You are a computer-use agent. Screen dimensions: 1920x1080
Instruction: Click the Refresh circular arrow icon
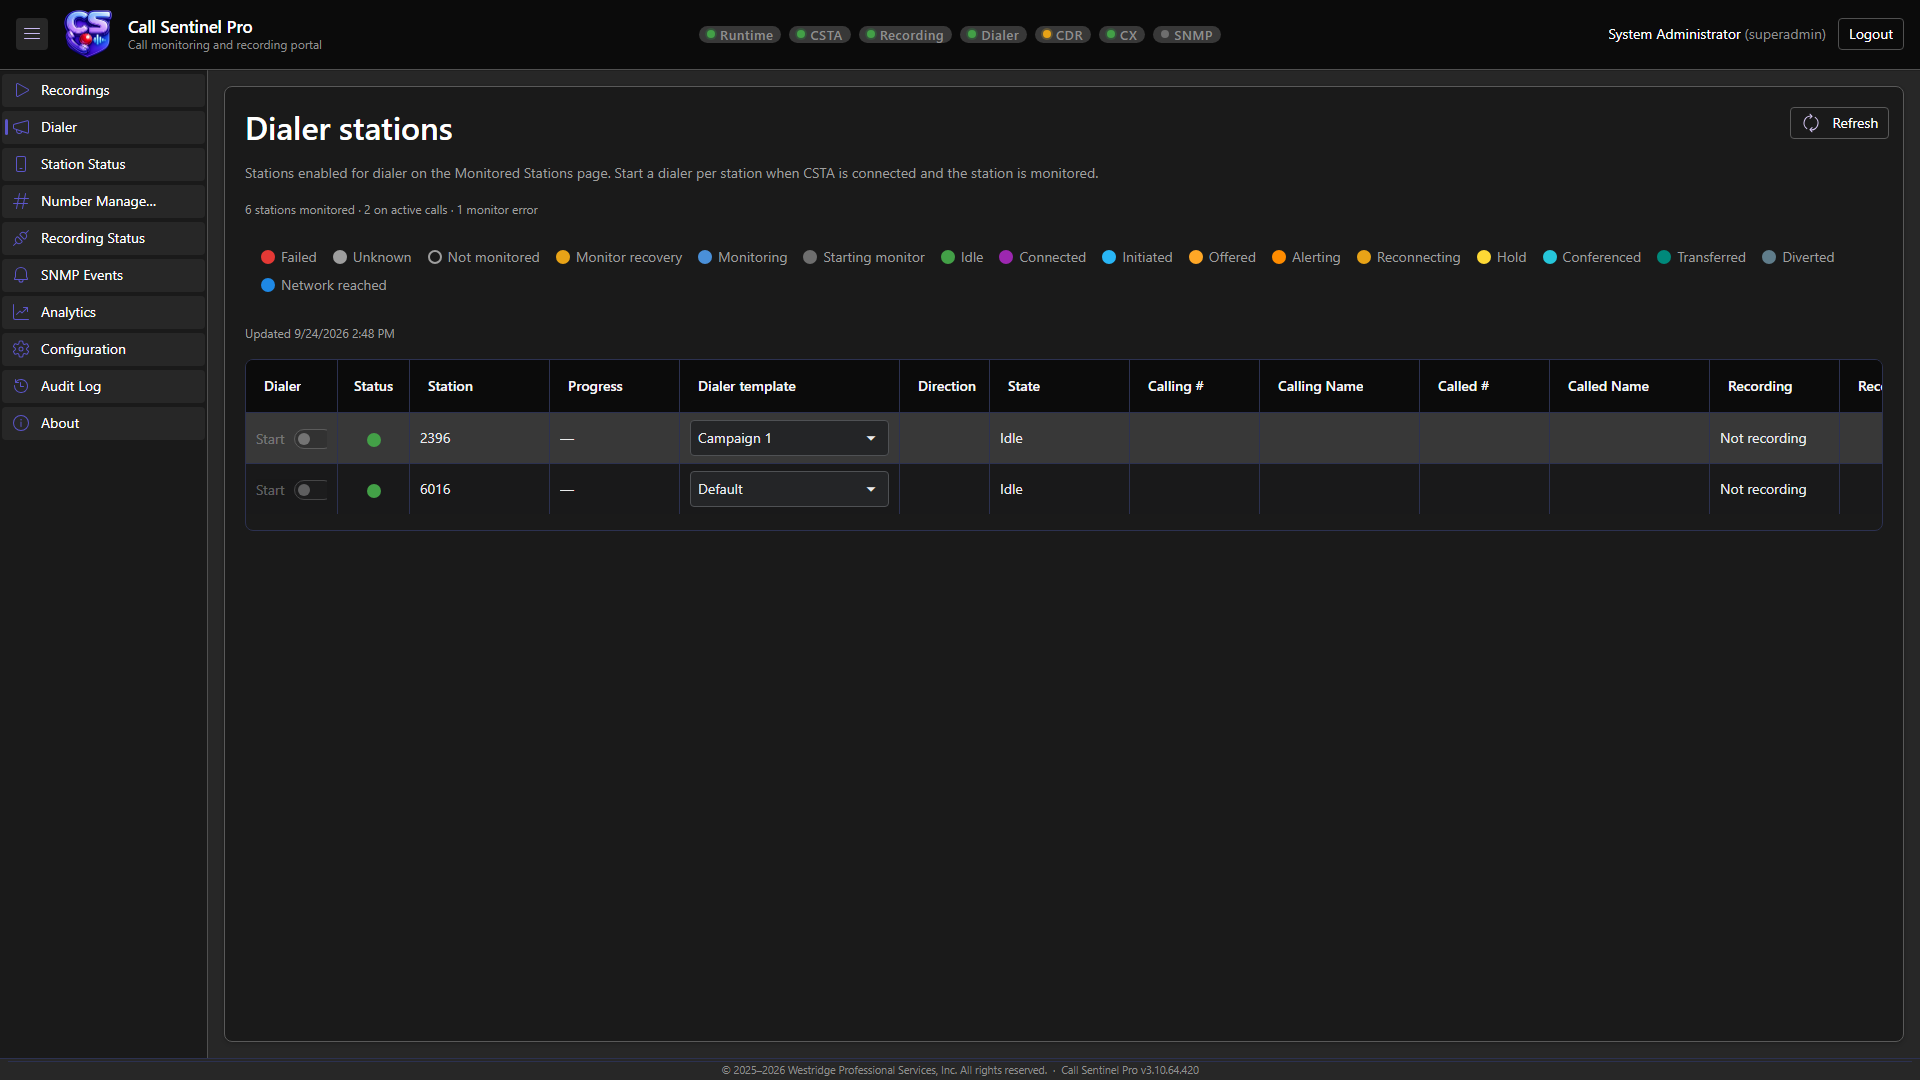[x=1811, y=123]
